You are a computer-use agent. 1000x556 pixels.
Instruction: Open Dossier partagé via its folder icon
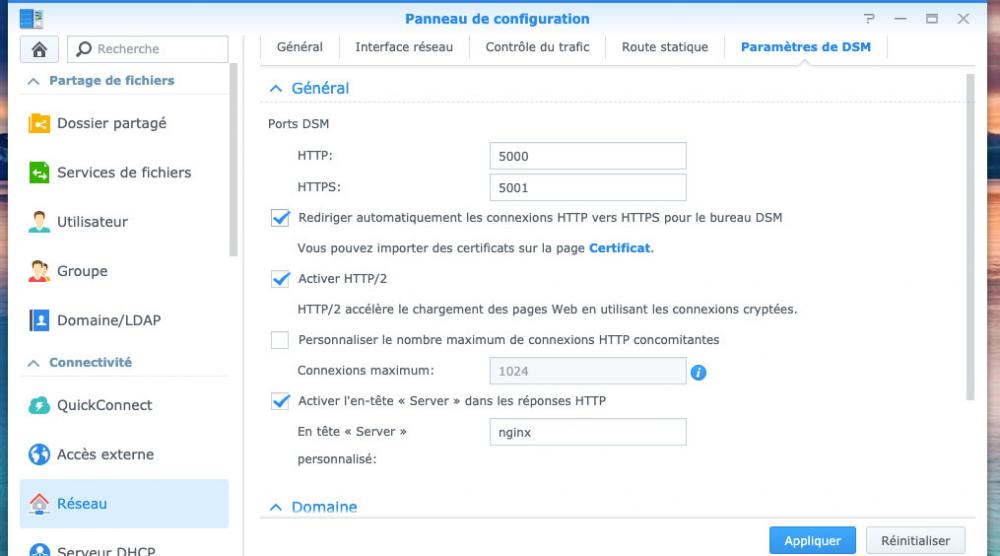point(40,124)
